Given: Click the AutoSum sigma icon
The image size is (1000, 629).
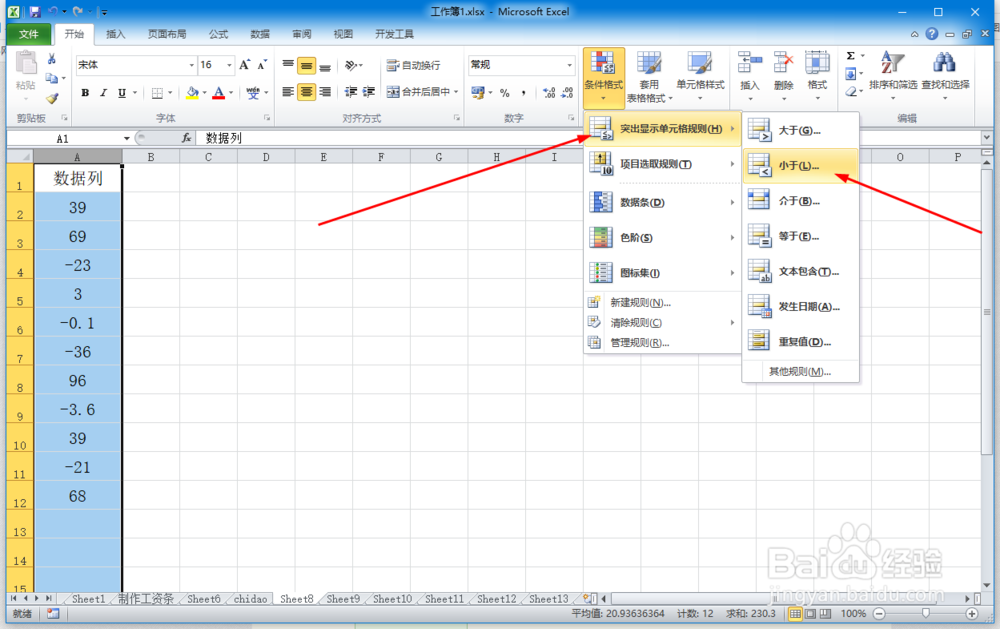Looking at the screenshot, I should 850,56.
